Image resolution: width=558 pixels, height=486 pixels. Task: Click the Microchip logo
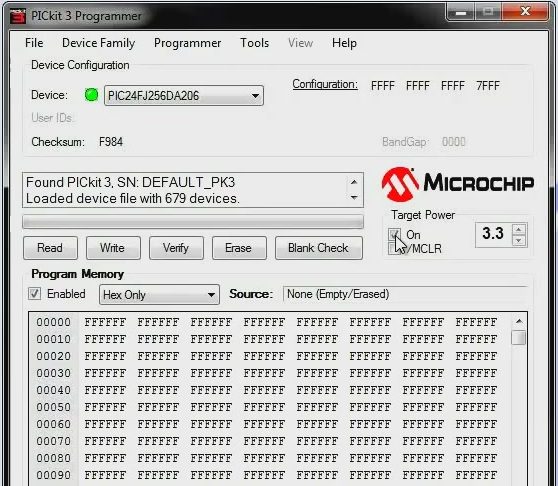(x=458, y=184)
